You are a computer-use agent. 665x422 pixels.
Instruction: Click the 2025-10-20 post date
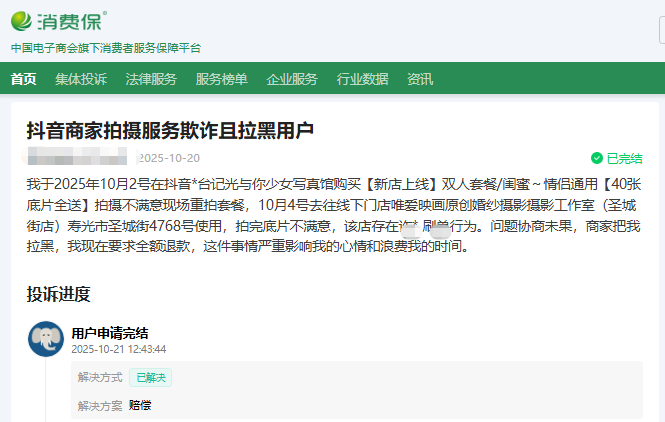point(169,158)
